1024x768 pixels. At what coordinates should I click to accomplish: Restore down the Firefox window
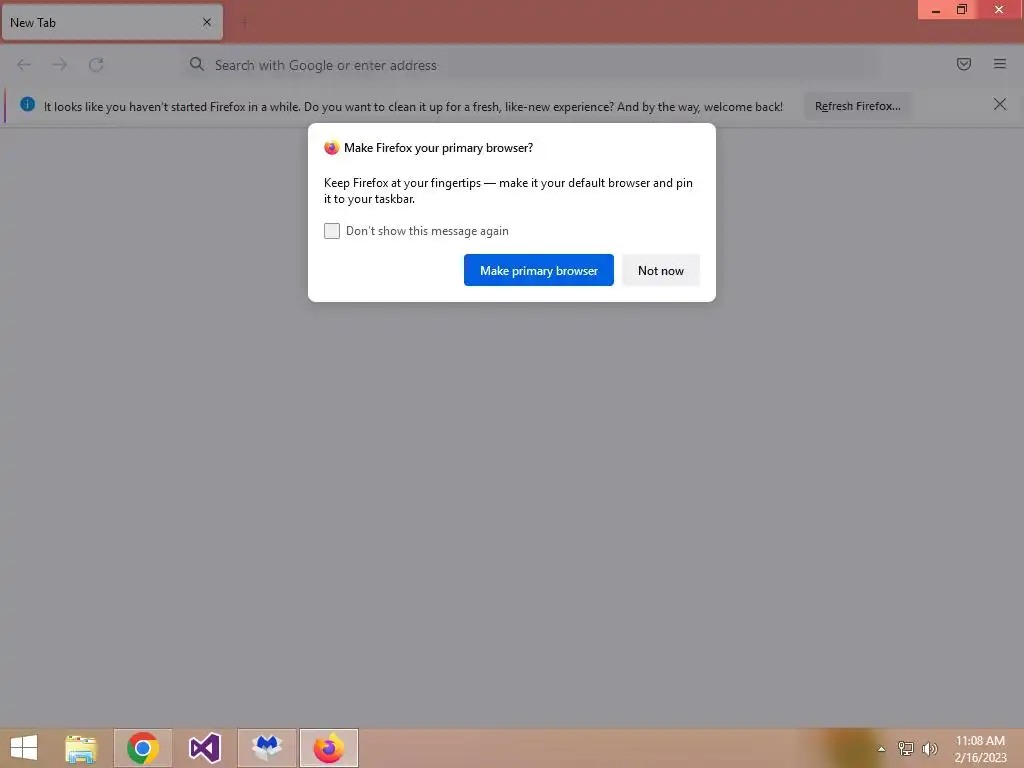coord(962,10)
